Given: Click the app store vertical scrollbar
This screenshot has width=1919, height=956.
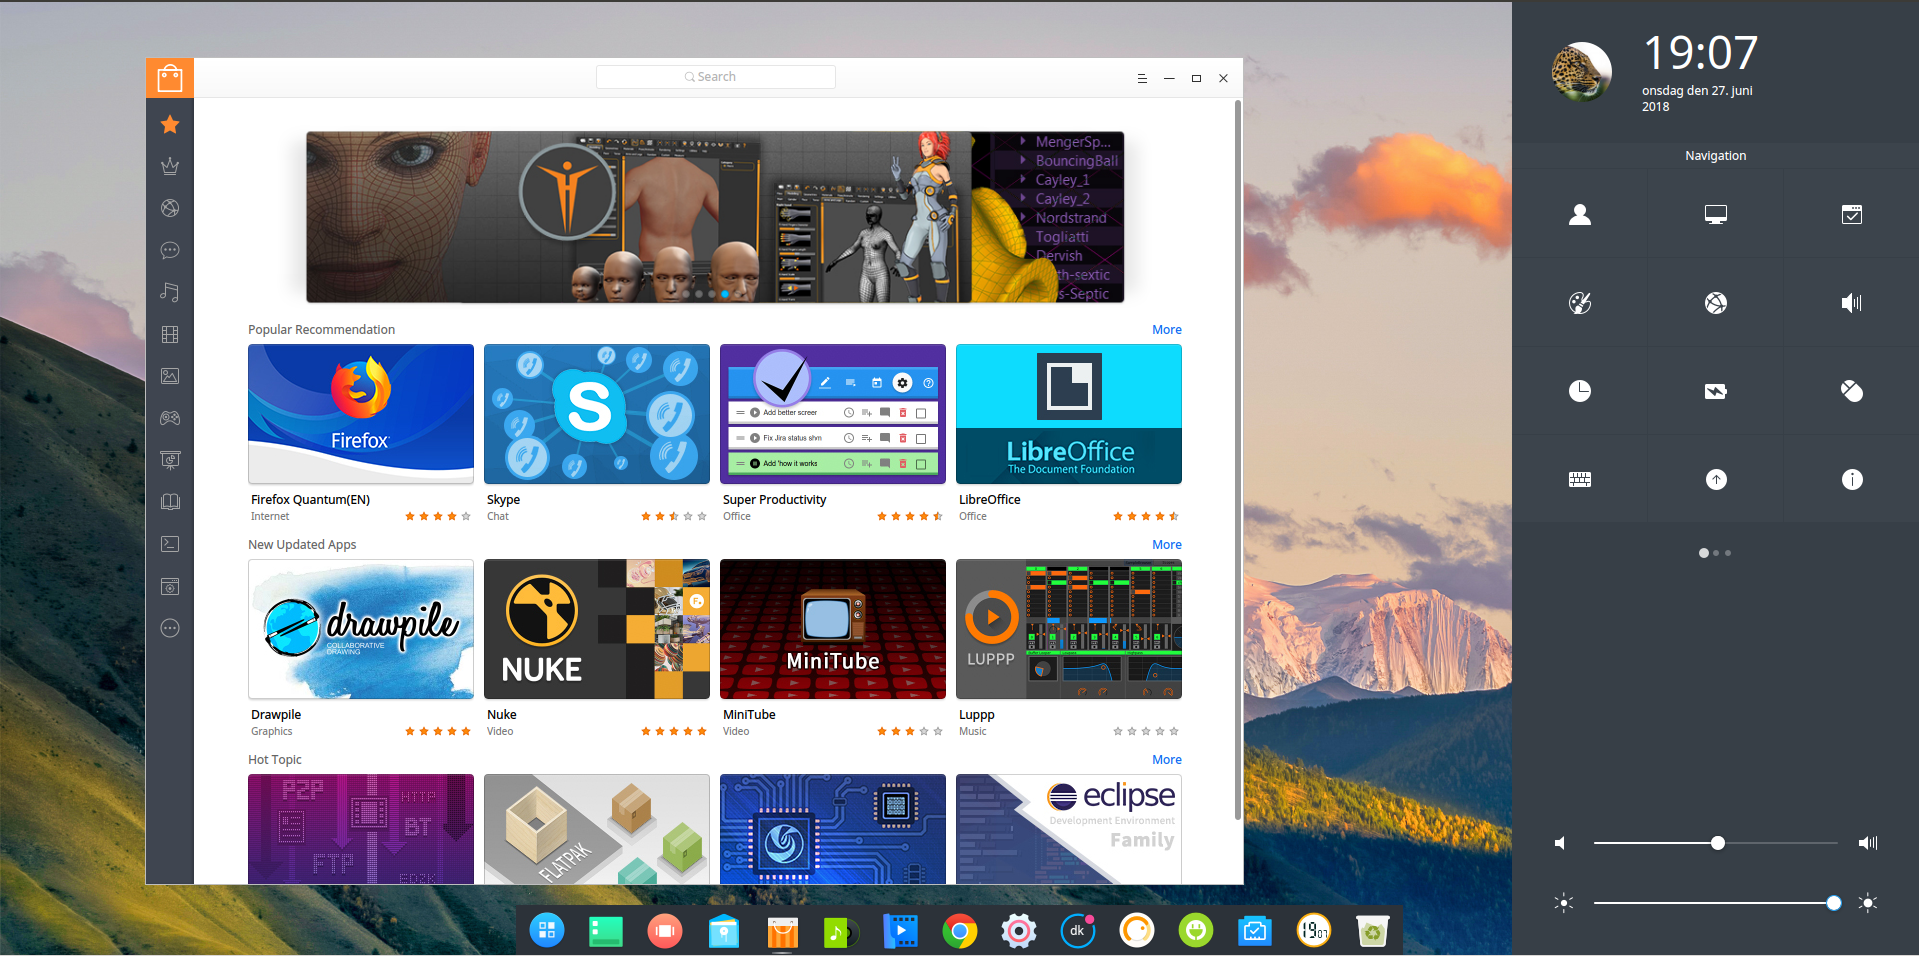Looking at the screenshot, I should pos(1238,460).
